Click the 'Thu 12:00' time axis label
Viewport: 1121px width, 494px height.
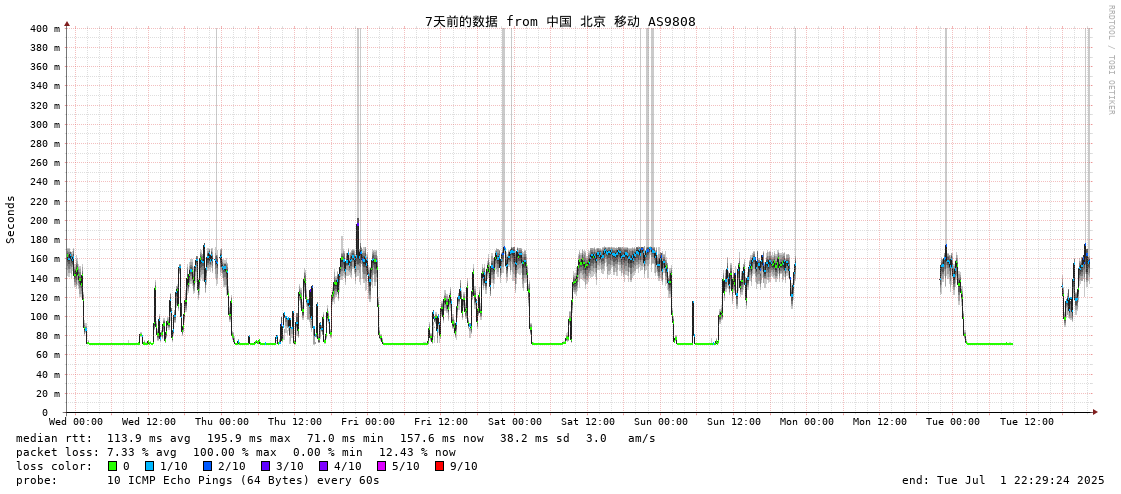[x=295, y=422]
